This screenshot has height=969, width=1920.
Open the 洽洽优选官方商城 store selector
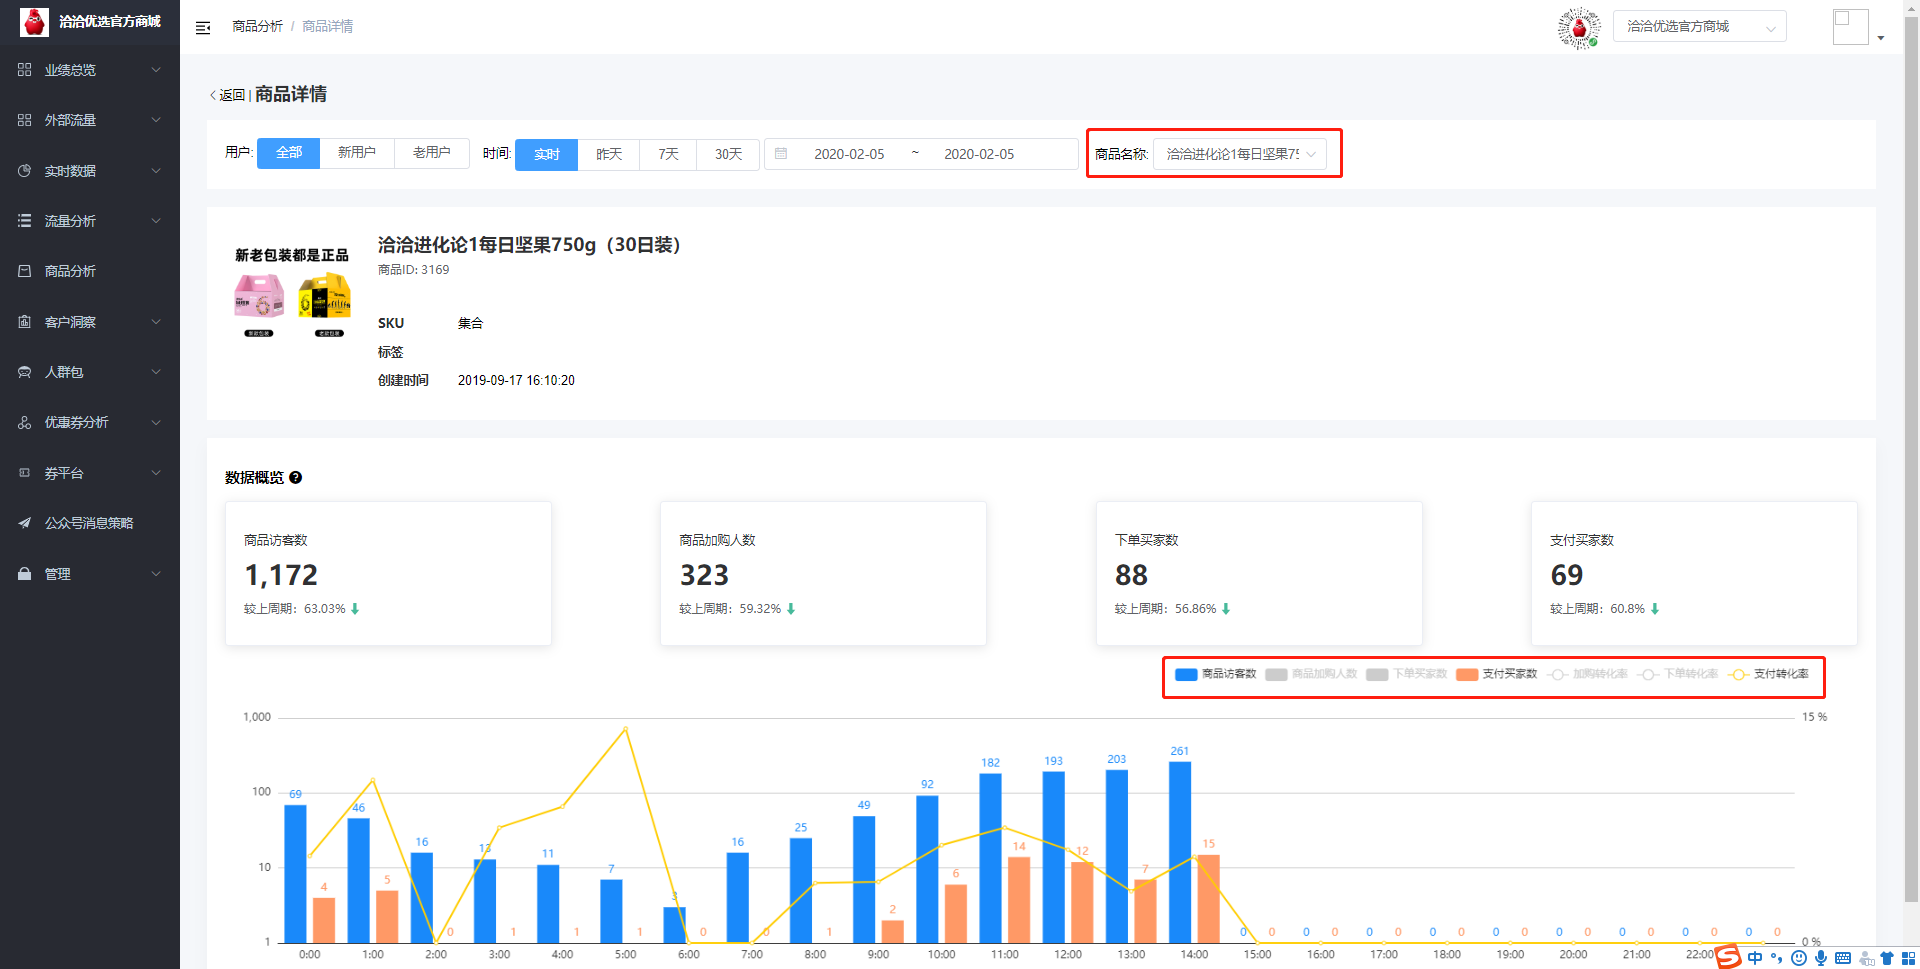pyautogui.click(x=1699, y=27)
